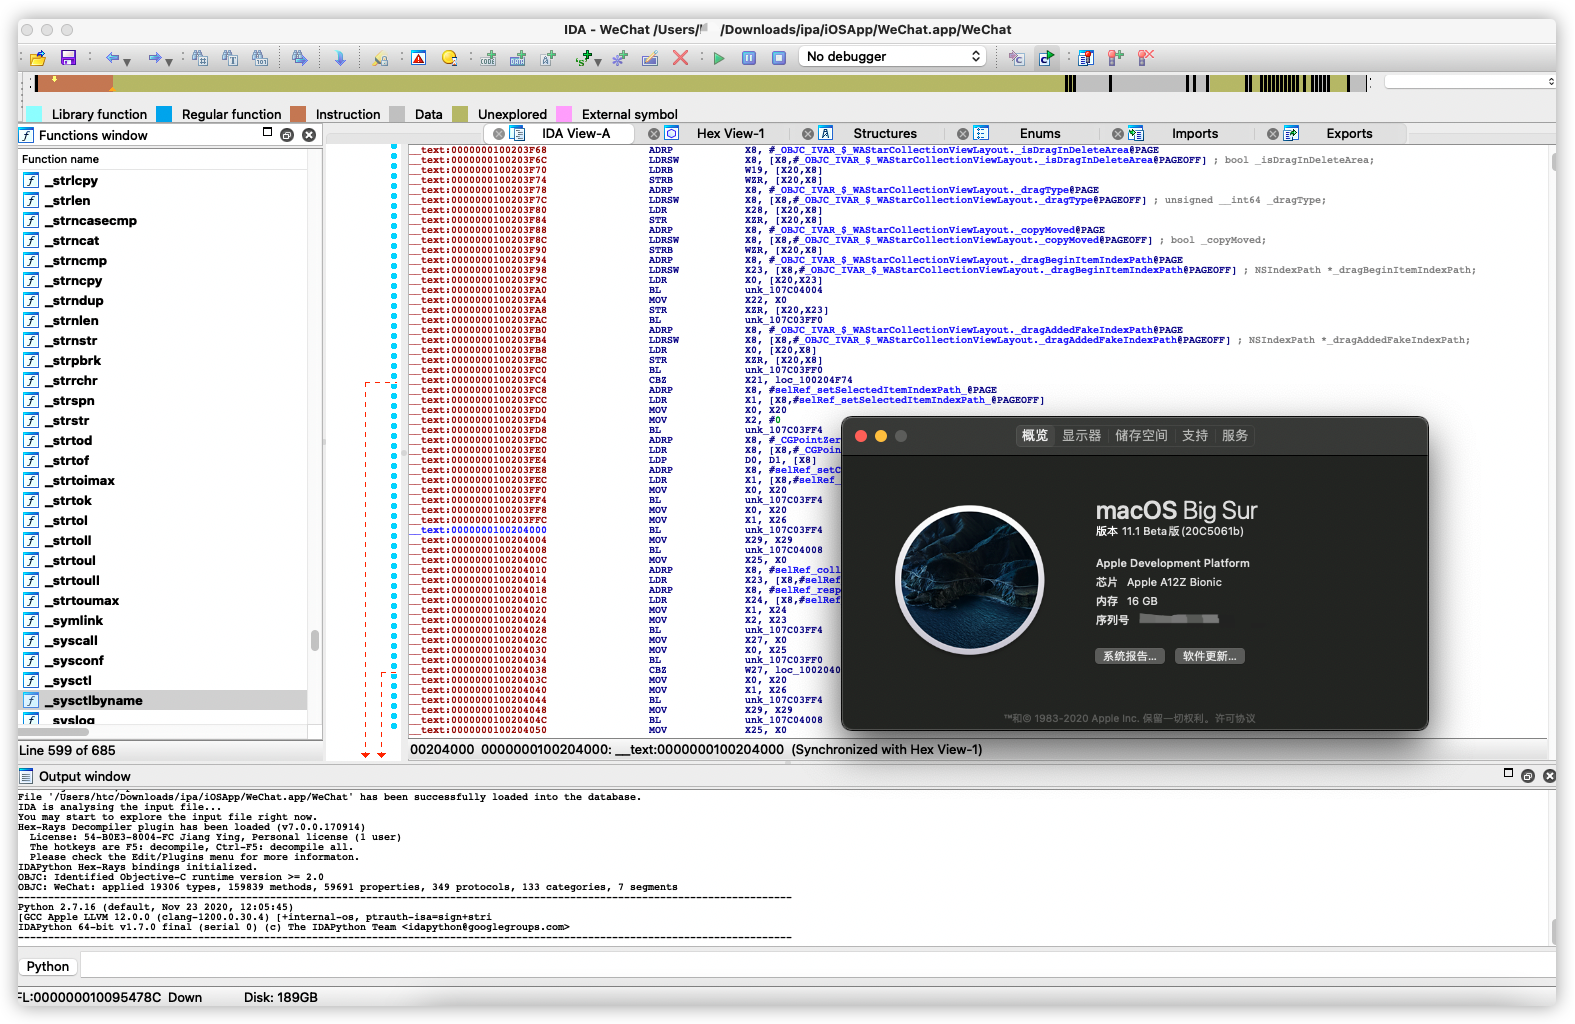Image resolution: width=1575 pixels, height=1024 pixels.
Task: Open the No debugger combo box
Action: coord(894,57)
